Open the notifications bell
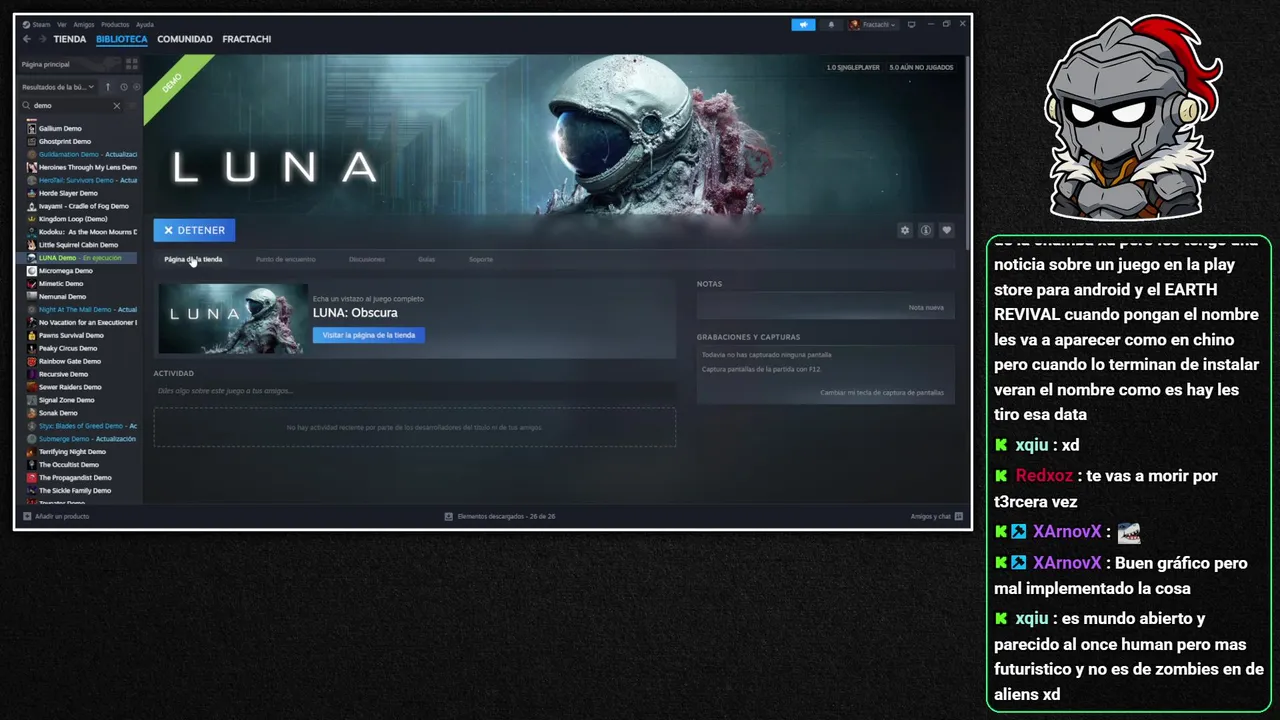The image size is (1280, 720). point(830,24)
